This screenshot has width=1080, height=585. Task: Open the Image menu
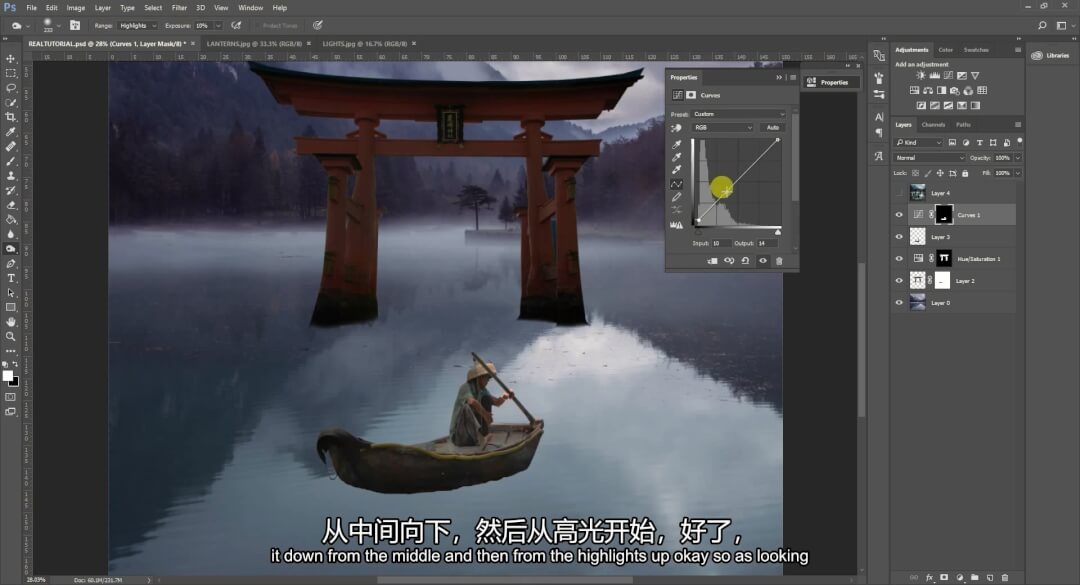76,8
